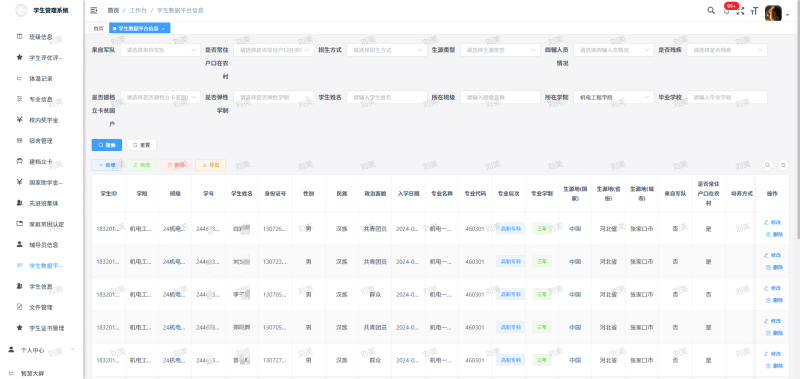Open the 是否弹性学制 dropdown
The width and height of the screenshot is (800, 379).
tap(274, 97)
